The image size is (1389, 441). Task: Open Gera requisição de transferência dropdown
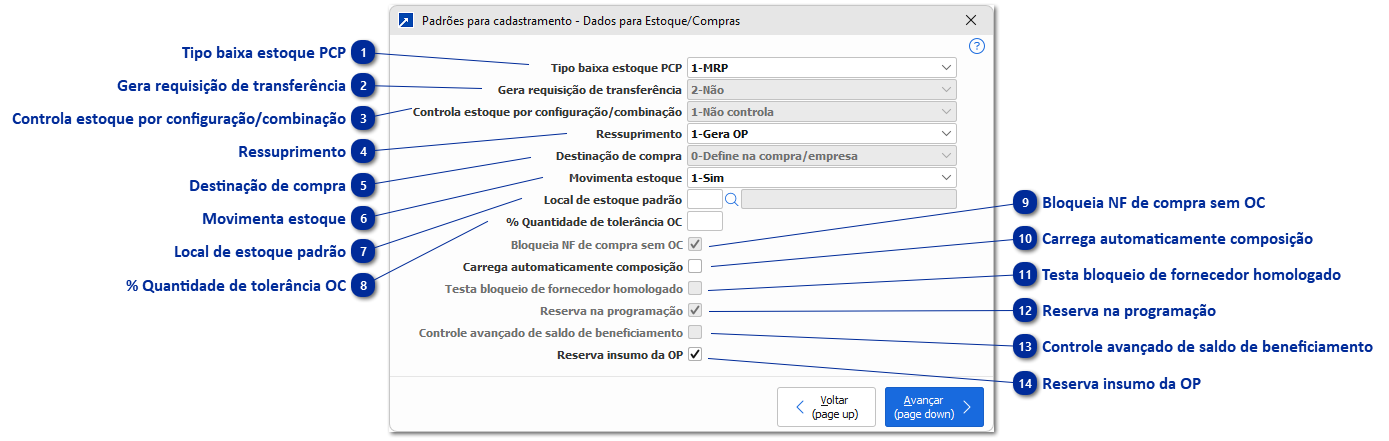(821, 90)
